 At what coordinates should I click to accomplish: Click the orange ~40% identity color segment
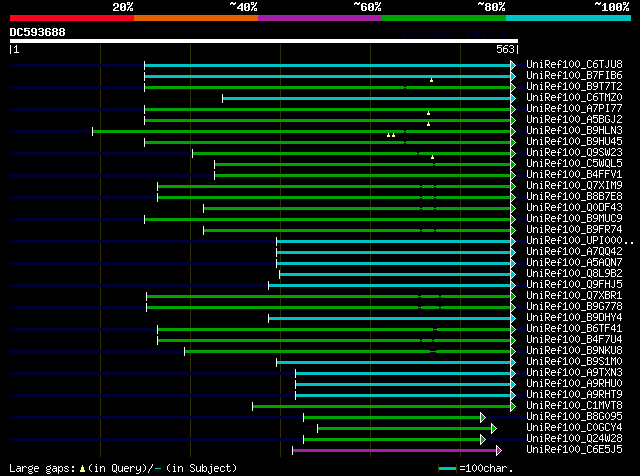(196, 18)
